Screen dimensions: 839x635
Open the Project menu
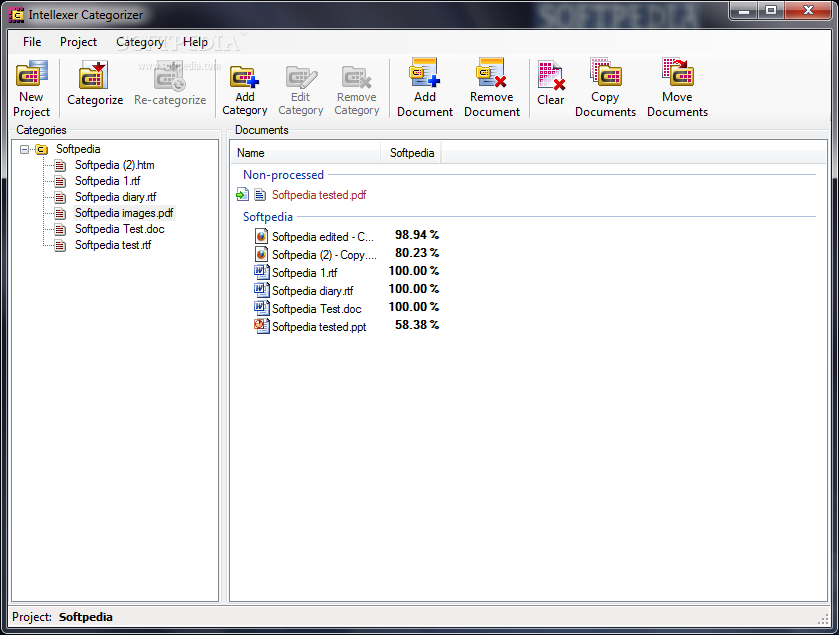click(x=78, y=42)
